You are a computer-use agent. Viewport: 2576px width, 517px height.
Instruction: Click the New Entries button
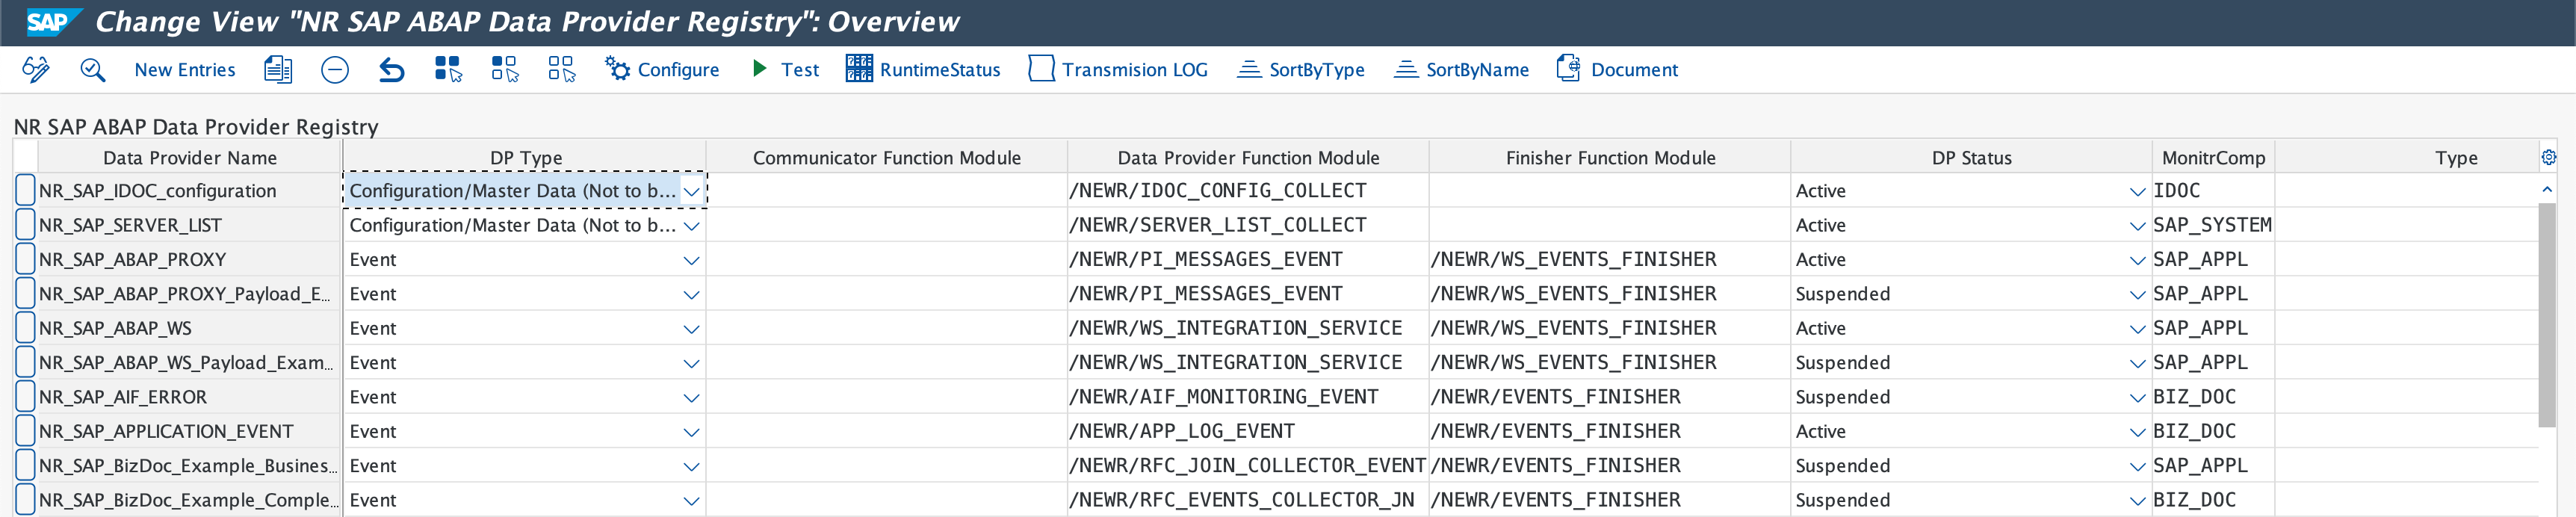click(185, 69)
